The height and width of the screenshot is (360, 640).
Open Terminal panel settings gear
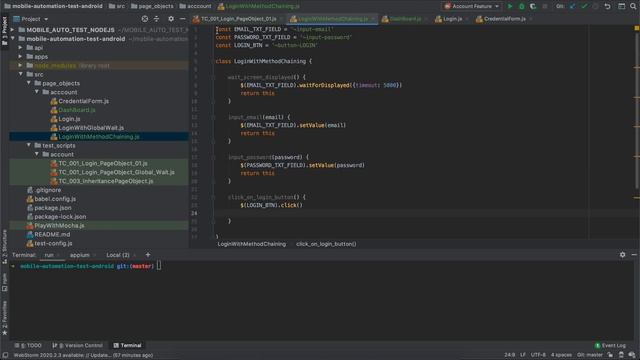pos(622,255)
